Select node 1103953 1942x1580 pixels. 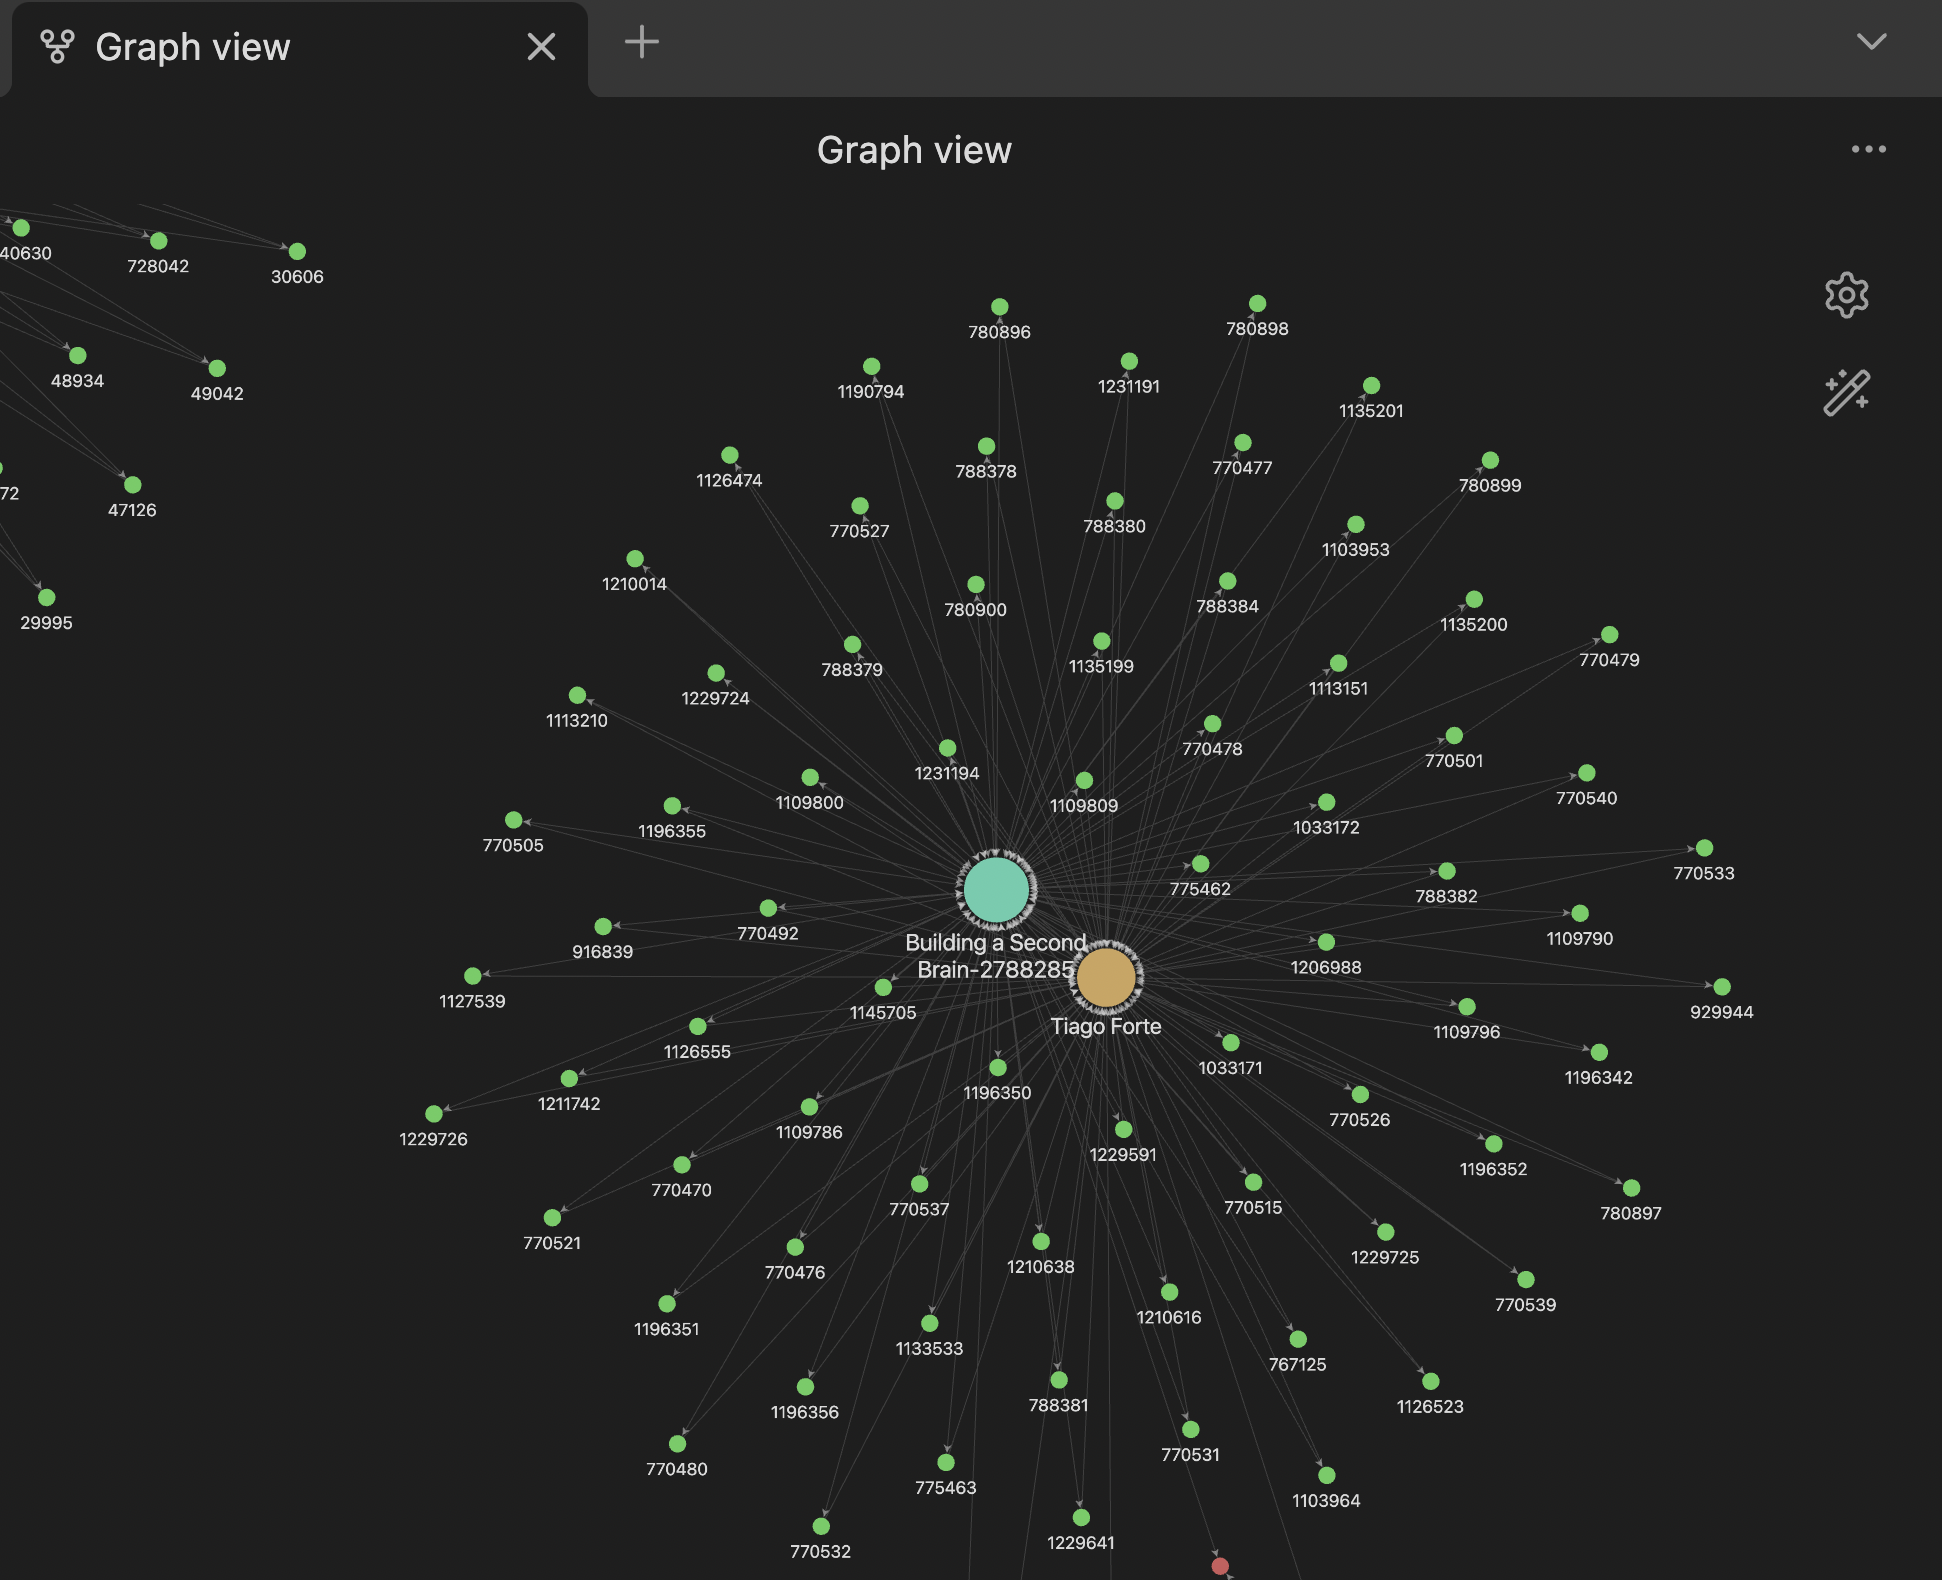(x=1355, y=525)
